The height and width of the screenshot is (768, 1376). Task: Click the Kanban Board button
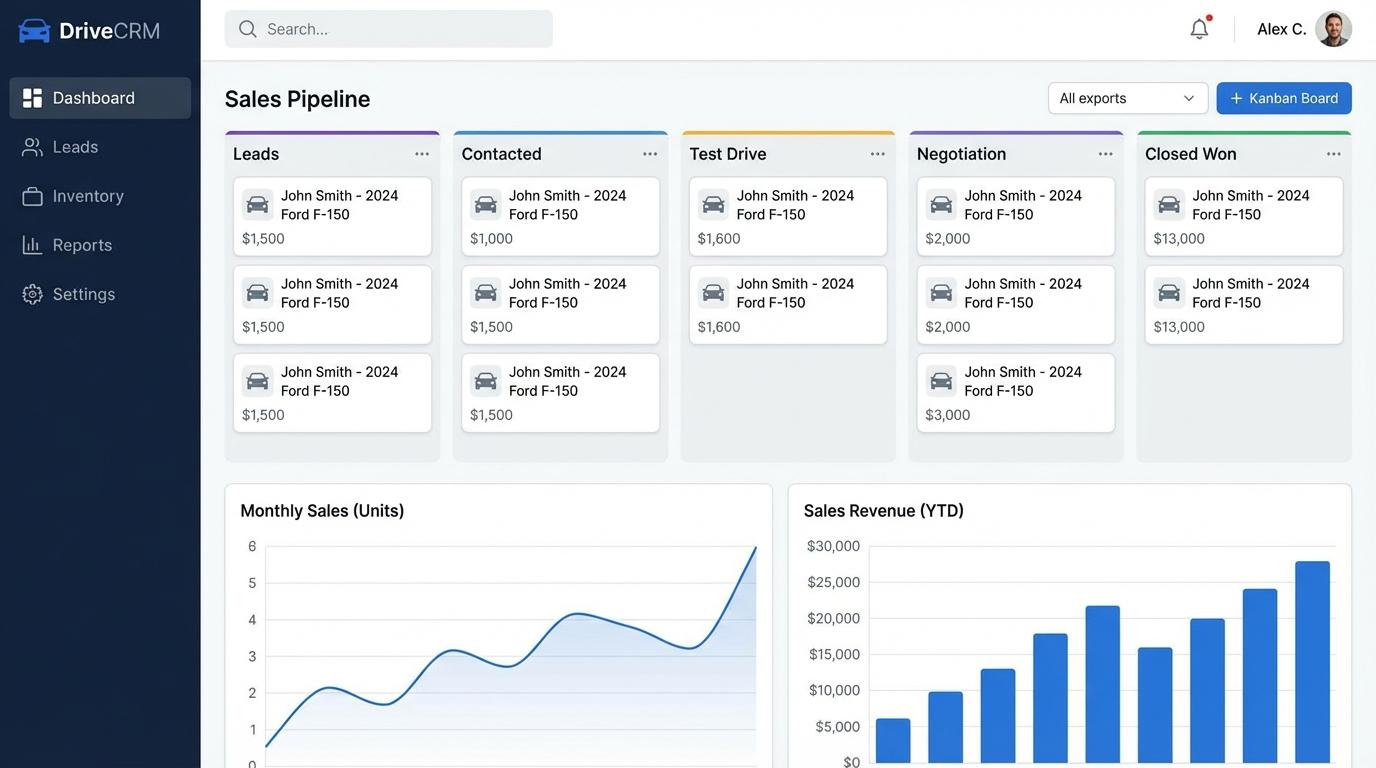click(1284, 96)
